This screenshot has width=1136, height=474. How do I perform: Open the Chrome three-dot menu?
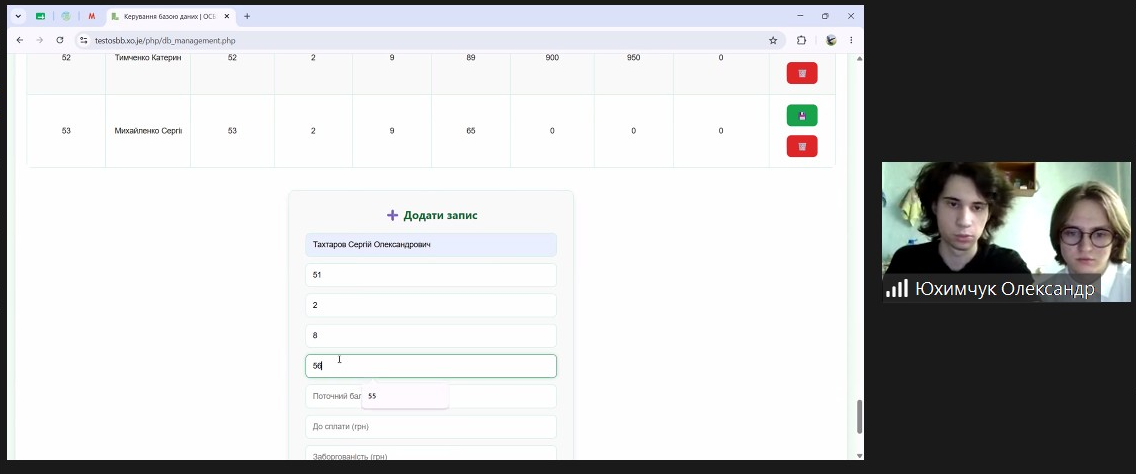tap(851, 41)
